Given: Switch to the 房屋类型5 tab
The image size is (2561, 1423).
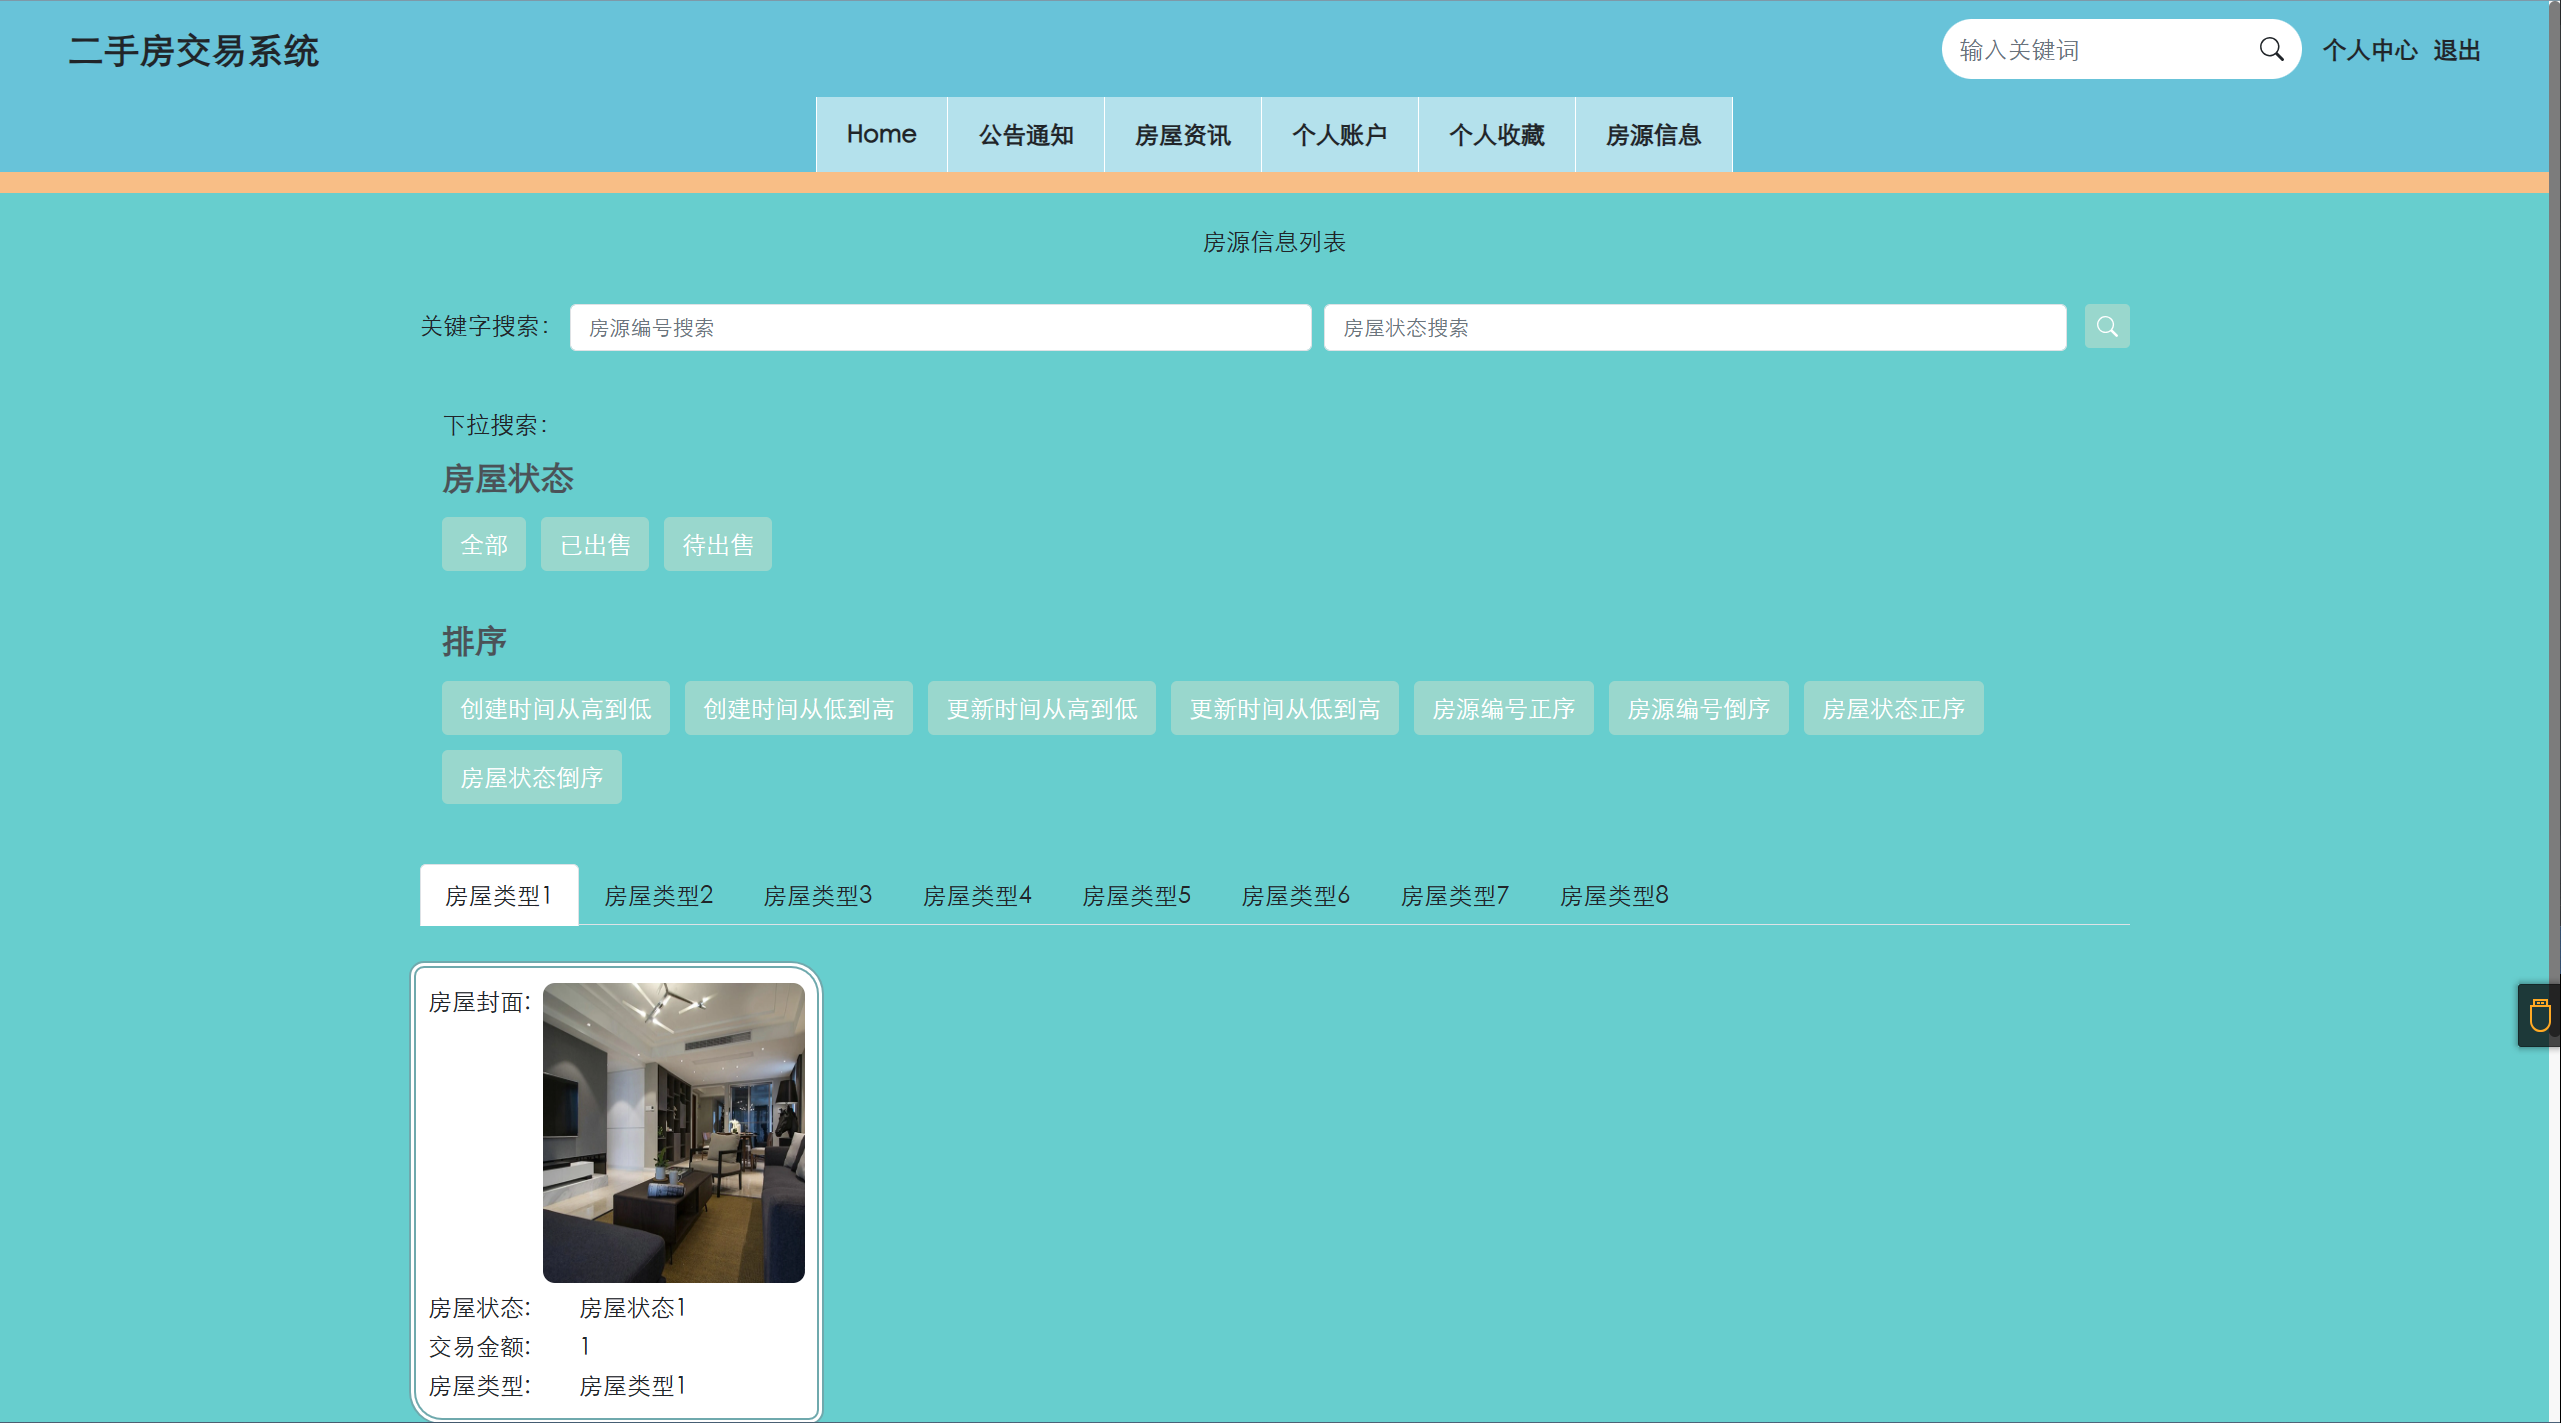Looking at the screenshot, I should tap(1136, 895).
